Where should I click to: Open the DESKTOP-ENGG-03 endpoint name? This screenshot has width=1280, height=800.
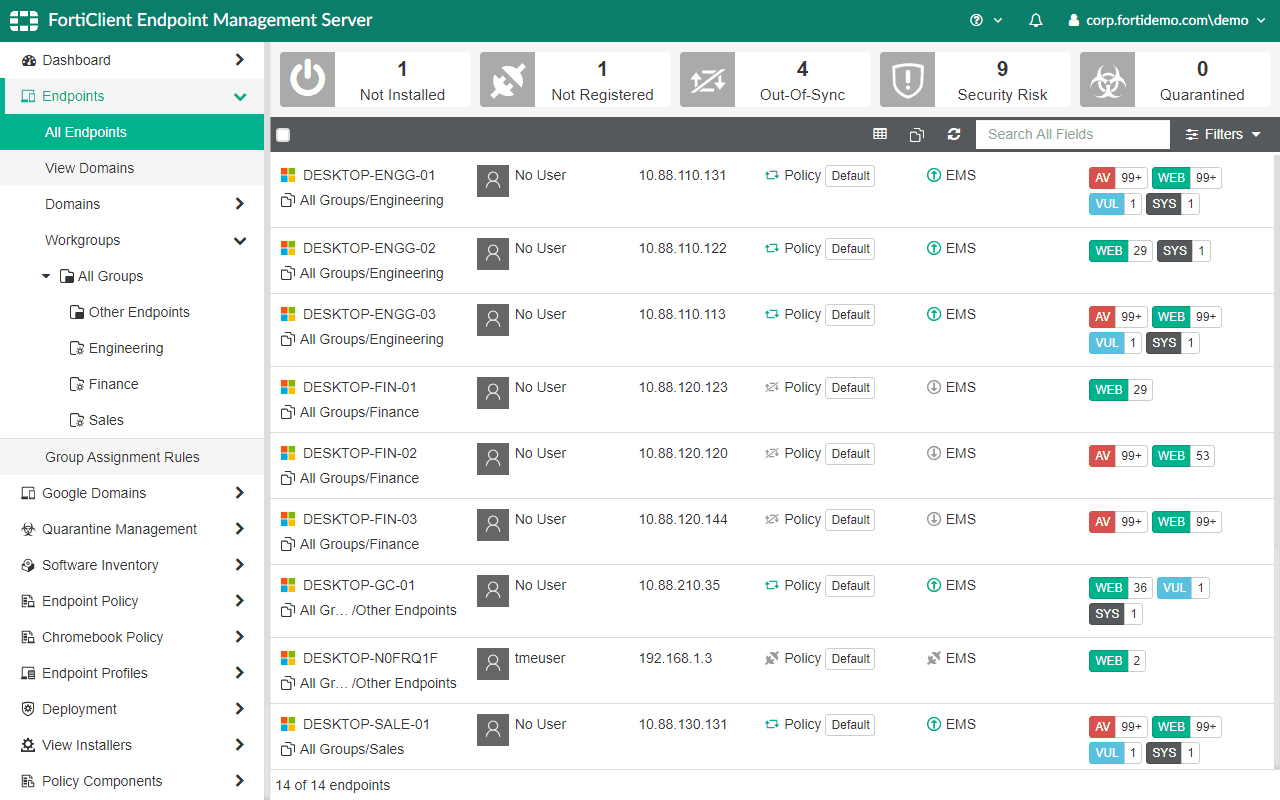[369, 314]
